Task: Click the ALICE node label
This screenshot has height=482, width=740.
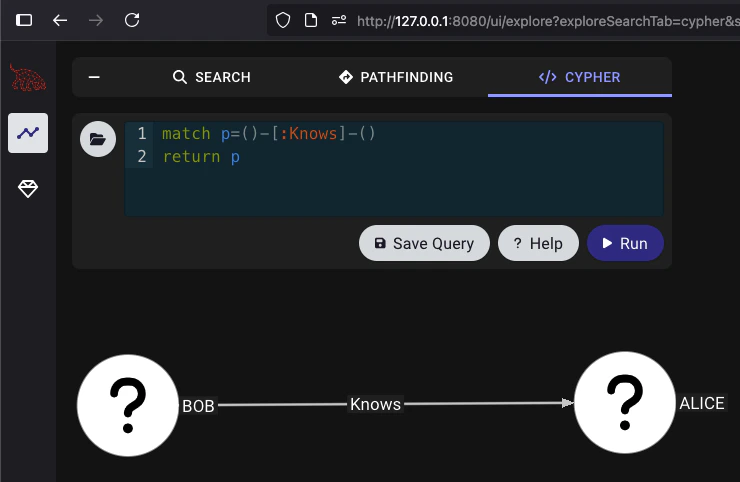Action: point(702,403)
